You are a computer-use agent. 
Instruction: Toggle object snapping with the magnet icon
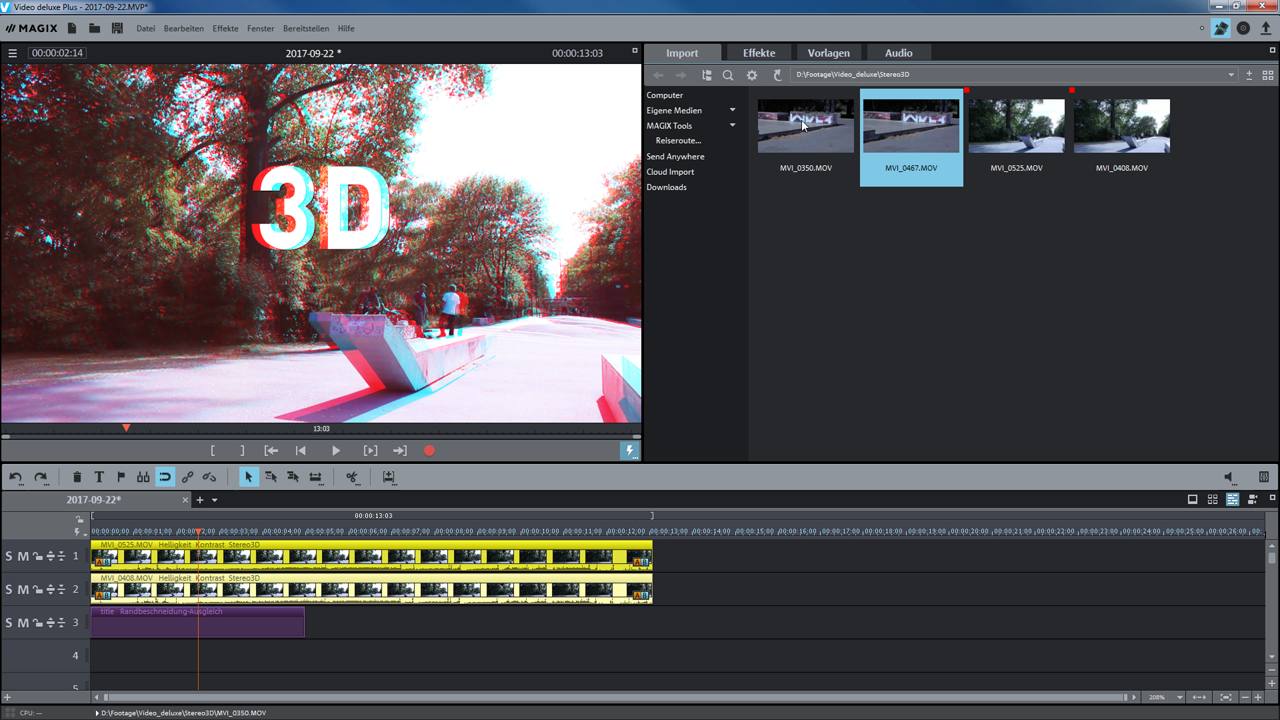[x=165, y=477]
